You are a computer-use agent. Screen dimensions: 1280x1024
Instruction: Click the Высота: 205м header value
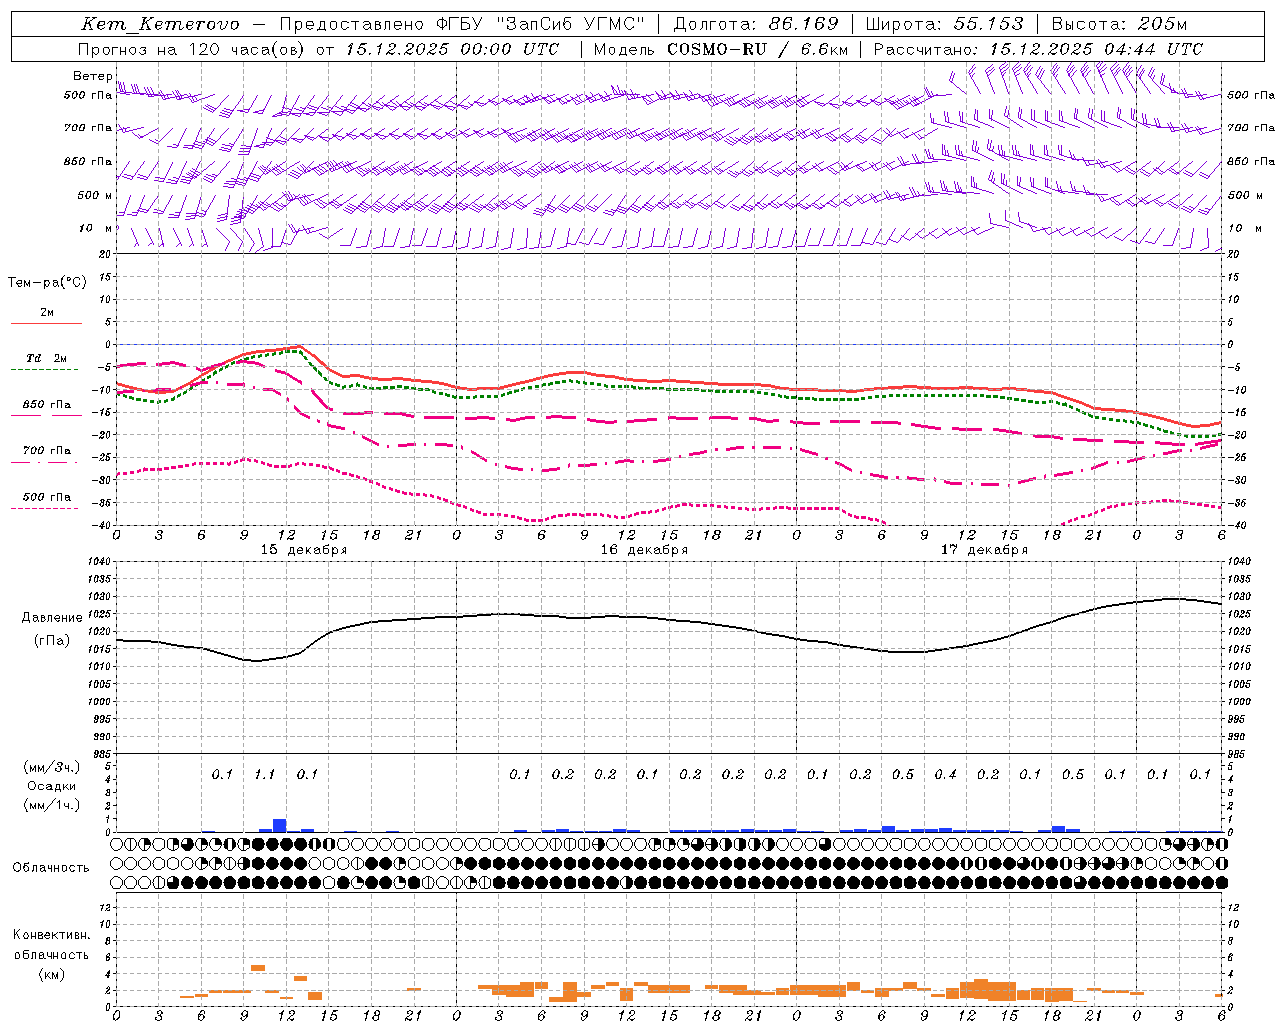[x=1119, y=24]
